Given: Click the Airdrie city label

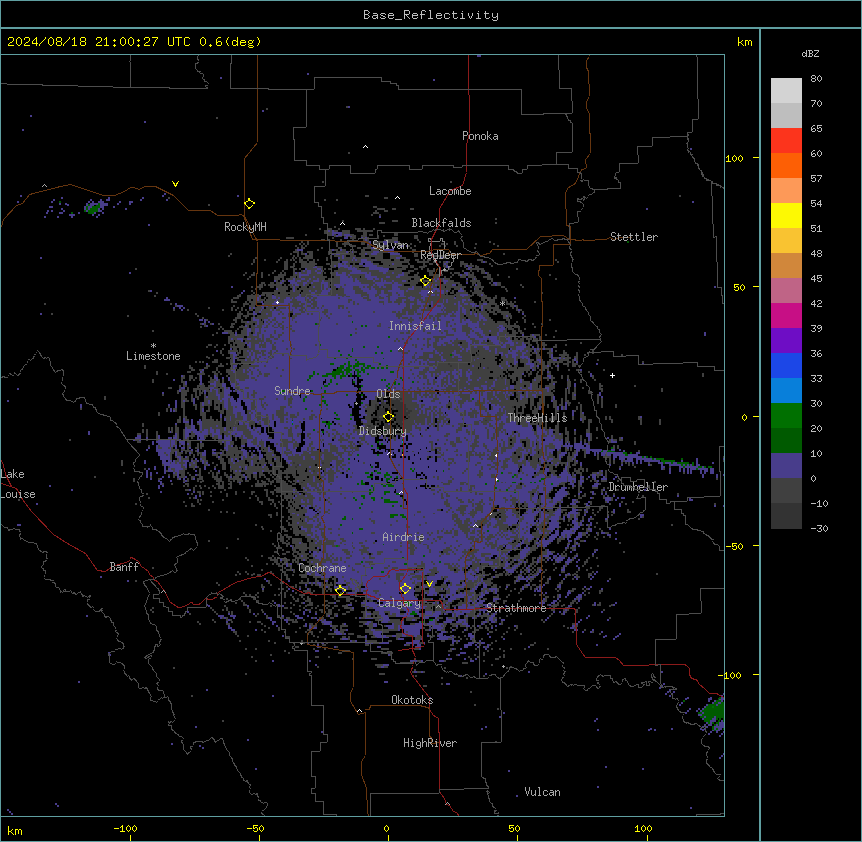Looking at the screenshot, I should pyautogui.click(x=403, y=537).
